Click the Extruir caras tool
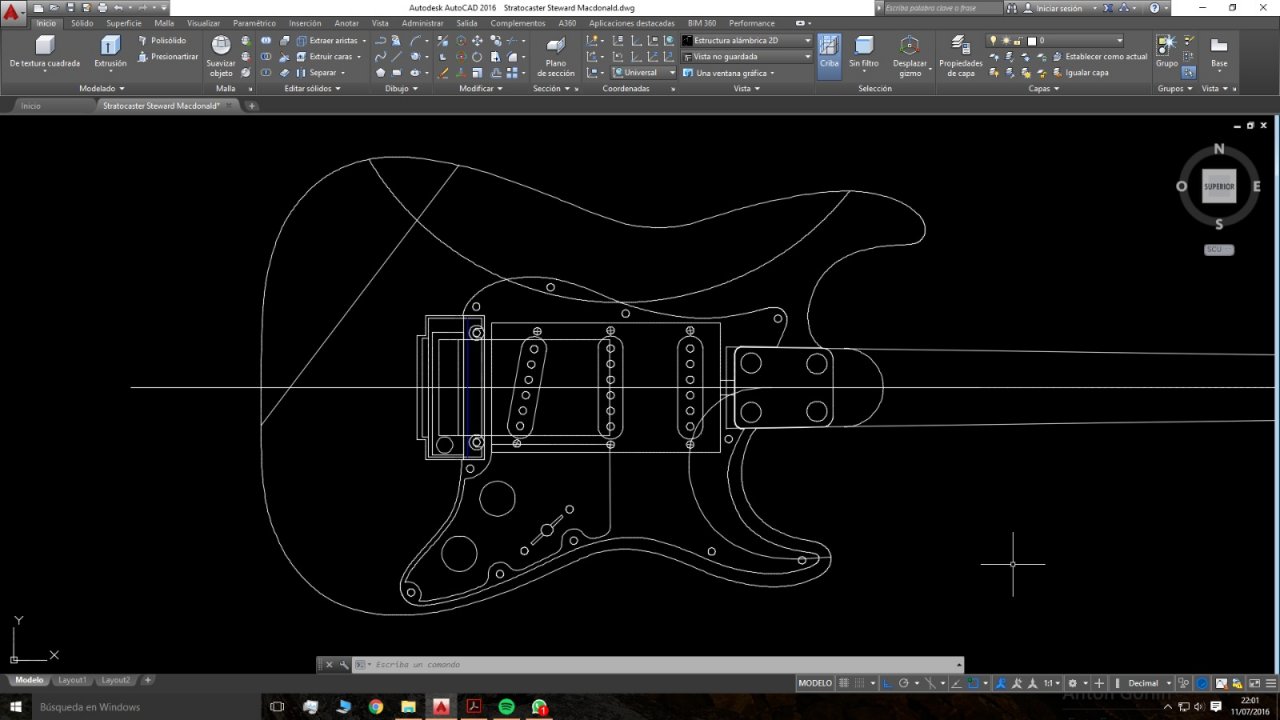Image resolution: width=1280 pixels, height=720 pixels. [x=324, y=57]
